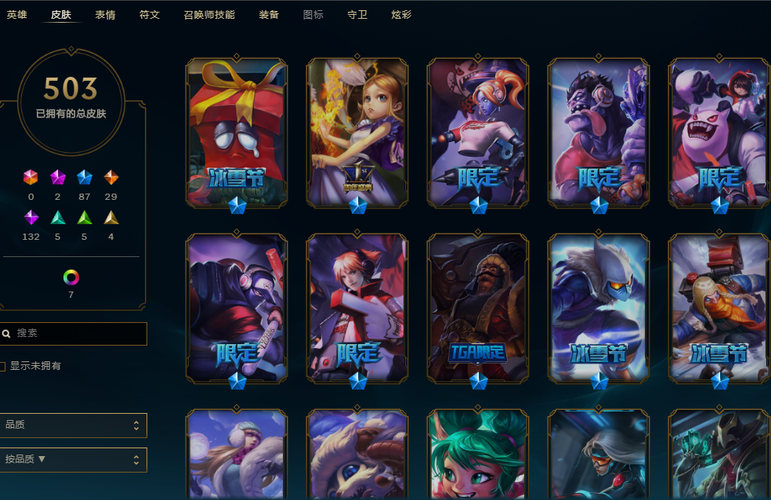Open the 符文 tab
Image resolution: width=771 pixels, height=500 pixels.
[149, 15]
